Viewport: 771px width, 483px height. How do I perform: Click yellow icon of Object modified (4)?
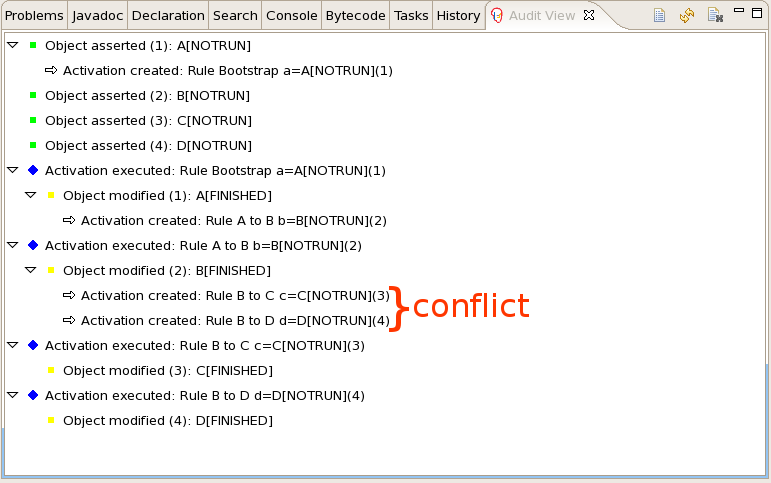[x=51, y=420]
